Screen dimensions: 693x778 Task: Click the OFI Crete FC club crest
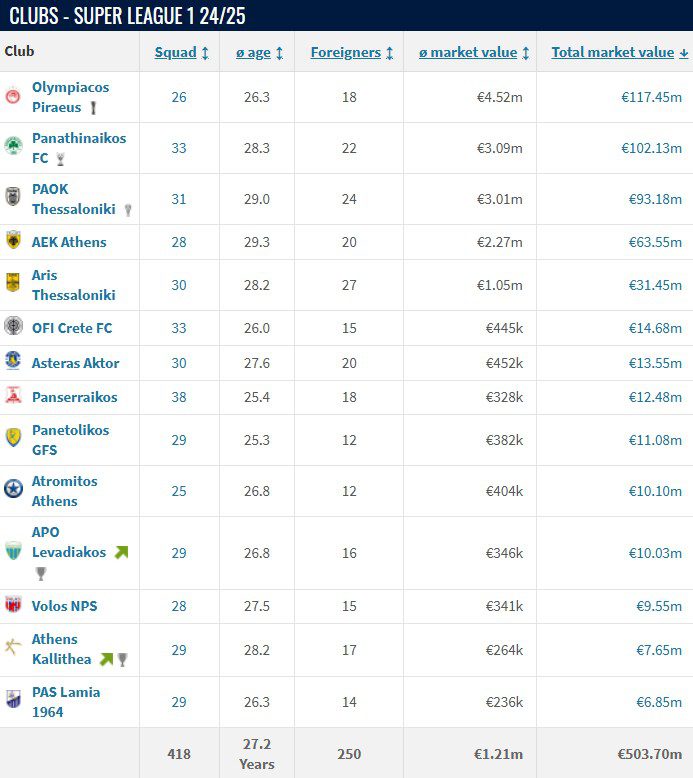13,327
